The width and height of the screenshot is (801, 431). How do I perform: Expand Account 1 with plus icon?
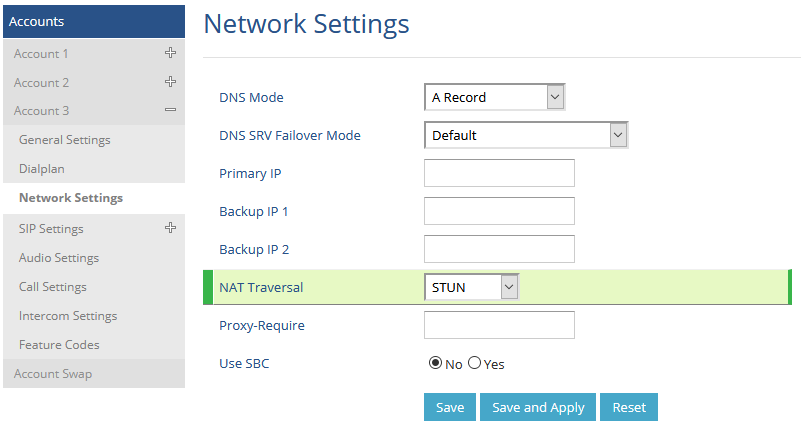(x=171, y=53)
